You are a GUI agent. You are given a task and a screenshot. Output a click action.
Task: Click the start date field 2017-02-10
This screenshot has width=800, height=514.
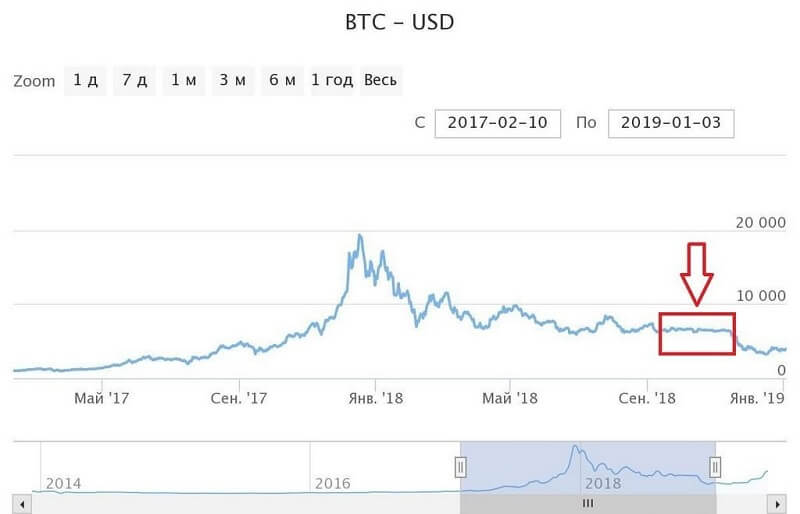click(x=497, y=124)
